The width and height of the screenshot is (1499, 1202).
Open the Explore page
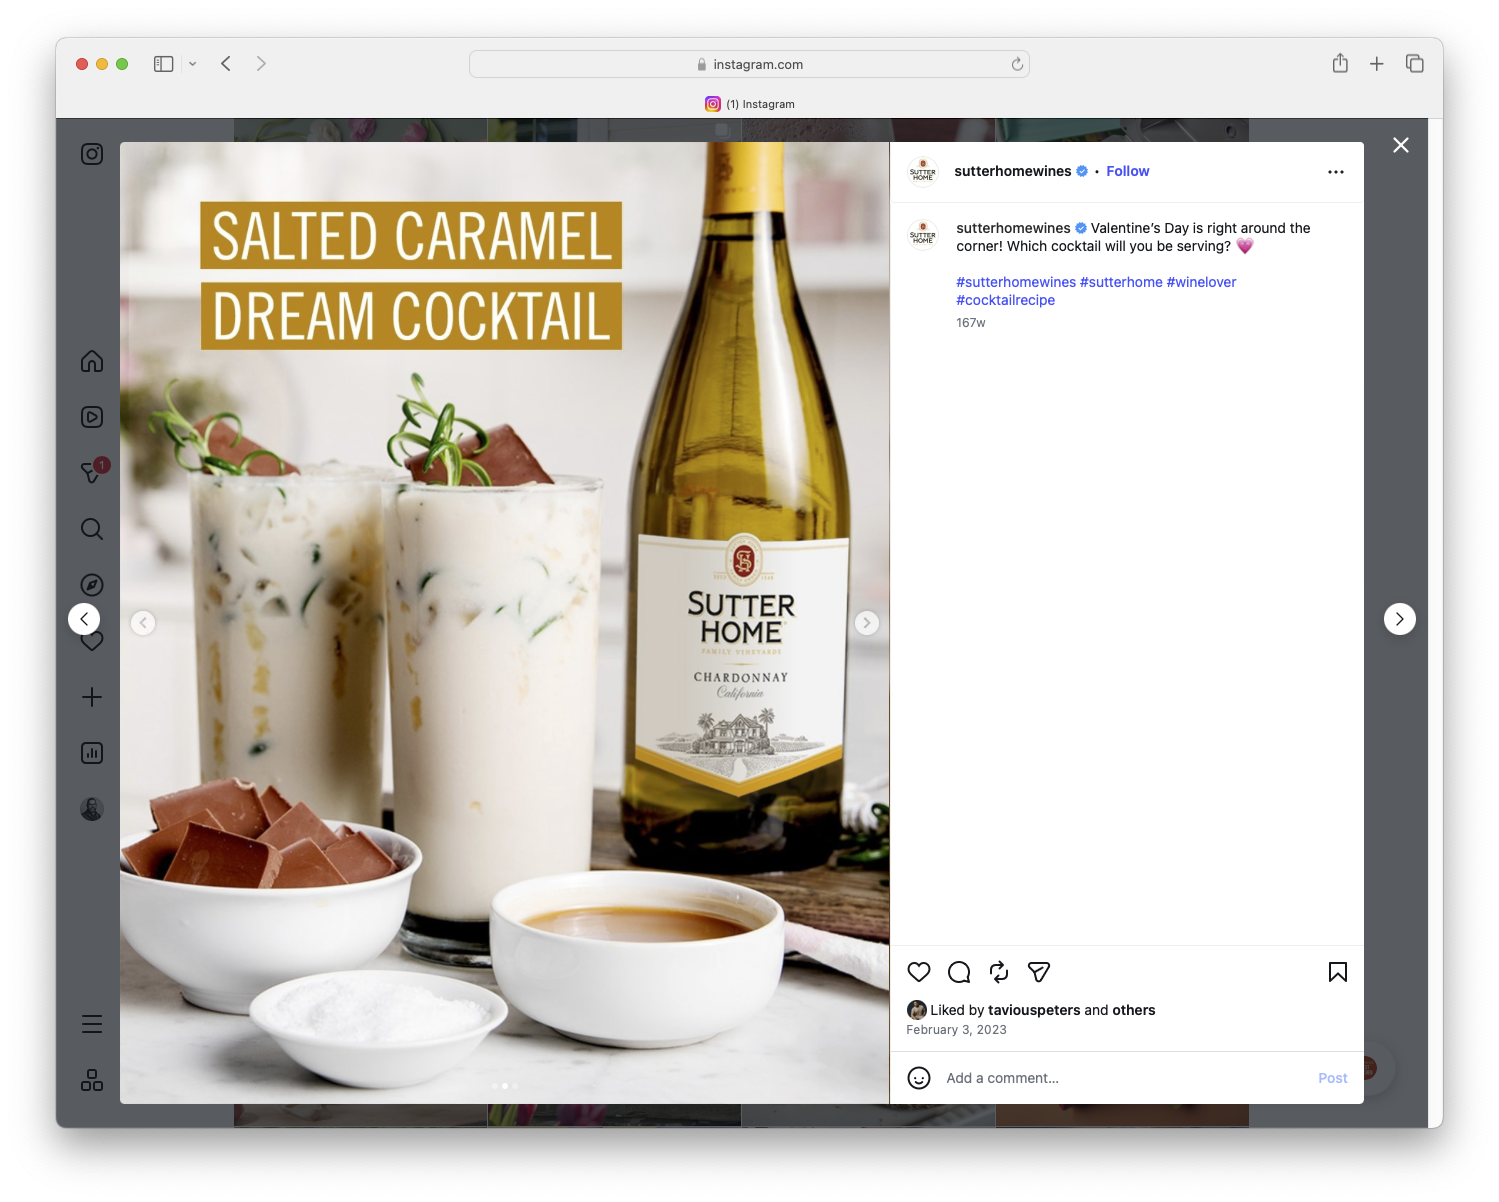[91, 584]
